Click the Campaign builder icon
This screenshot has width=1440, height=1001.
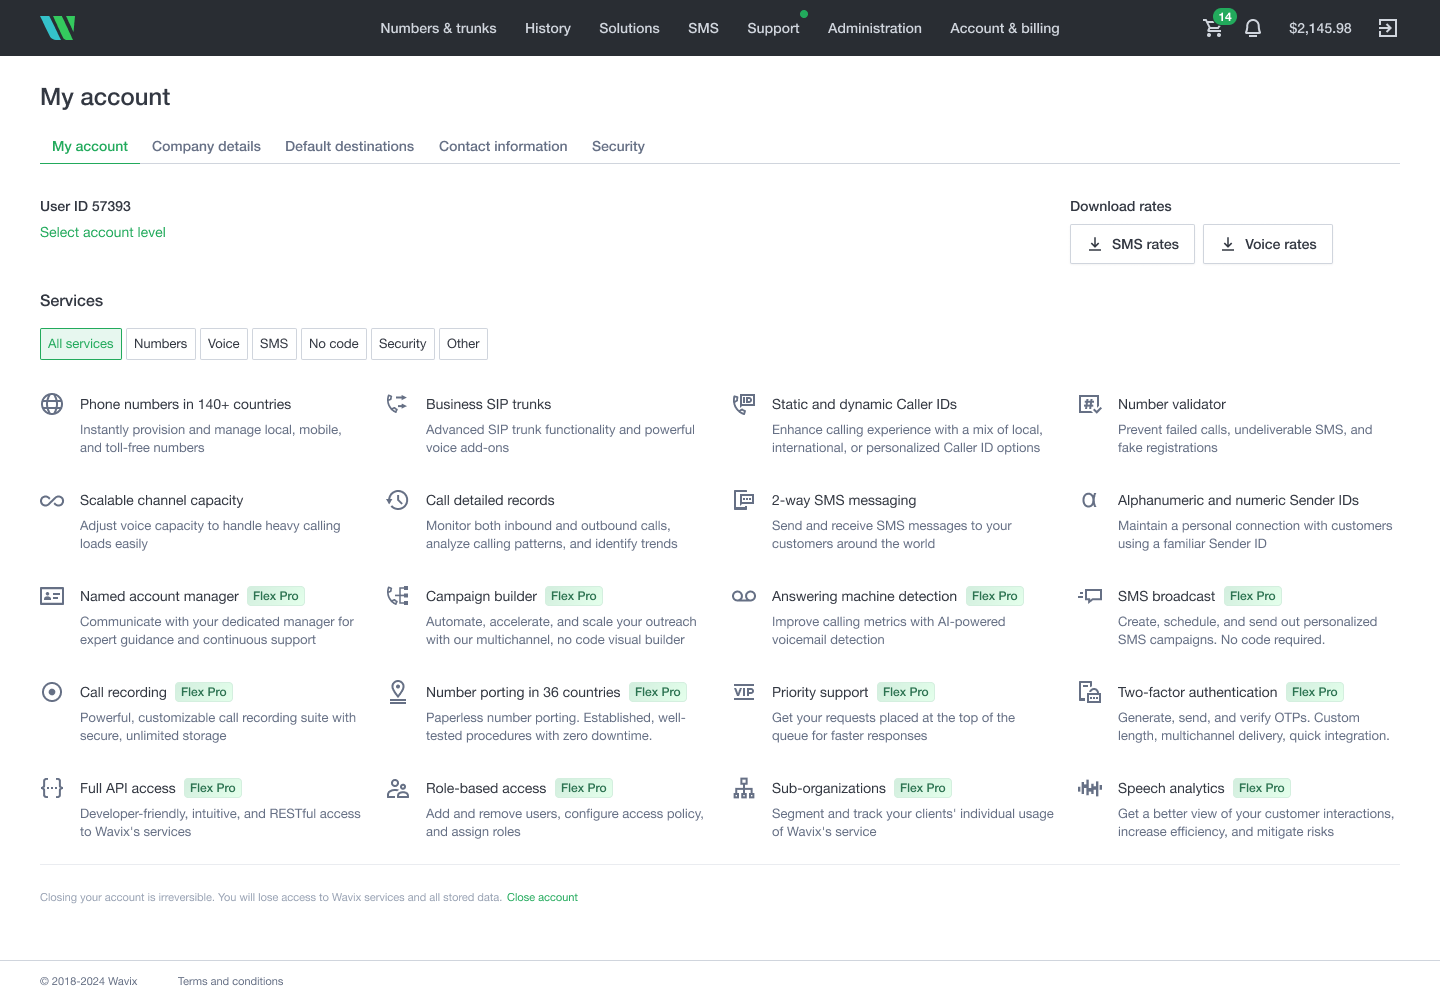[x=397, y=596]
